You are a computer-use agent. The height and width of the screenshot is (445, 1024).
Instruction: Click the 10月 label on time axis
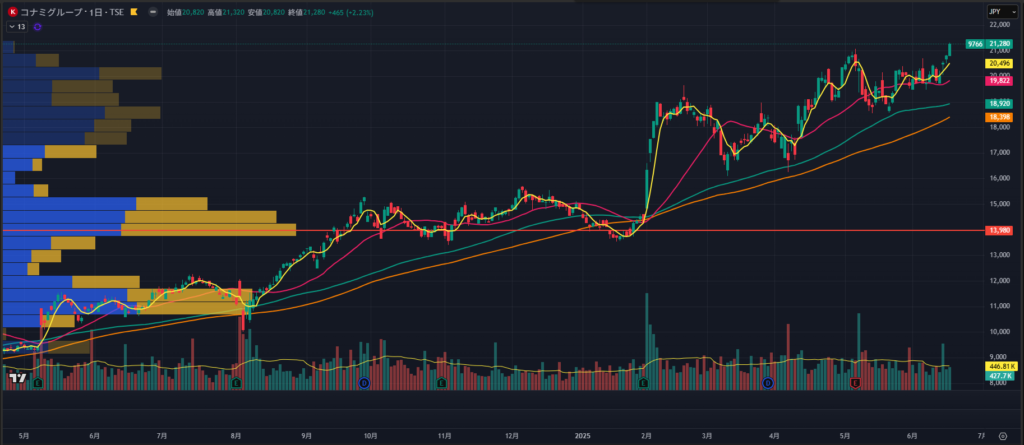coord(370,435)
